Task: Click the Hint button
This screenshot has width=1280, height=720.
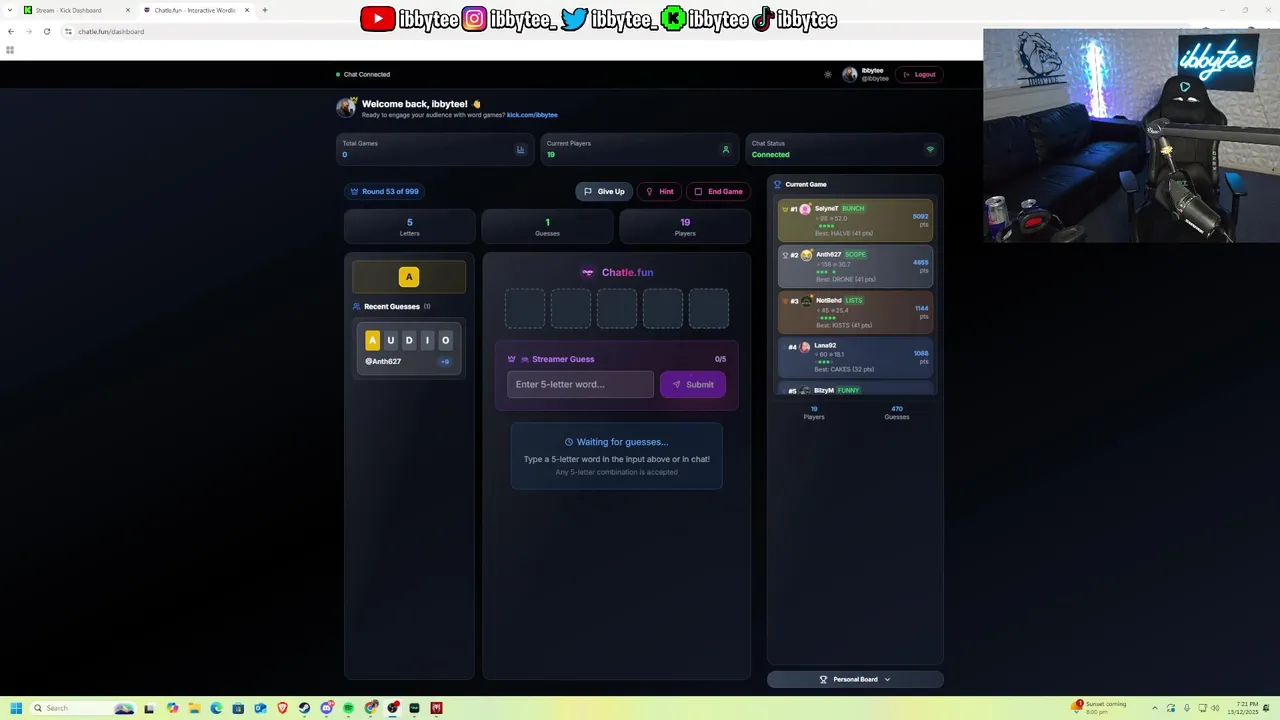Action: tap(660, 191)
